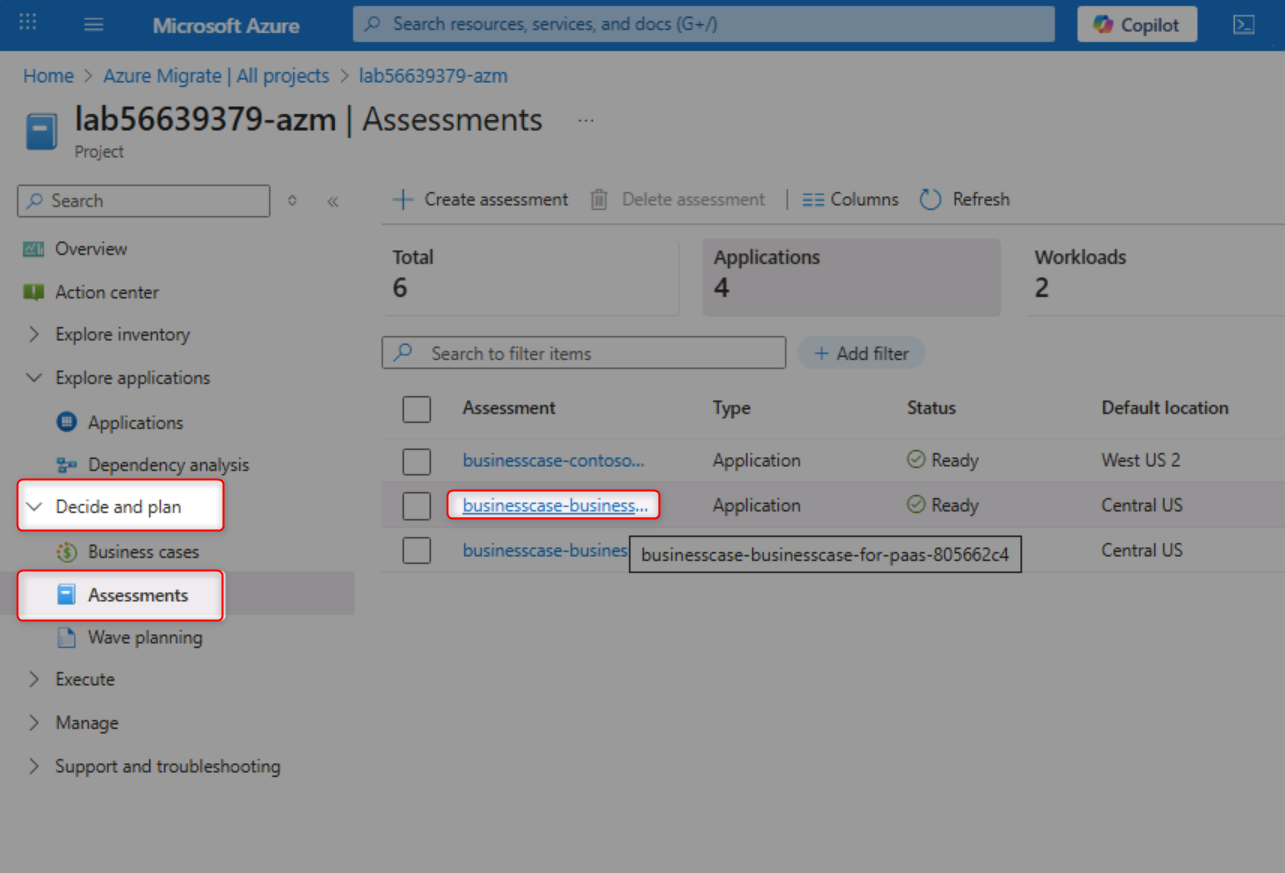Open the portal hamburger menu

point(94,24)
